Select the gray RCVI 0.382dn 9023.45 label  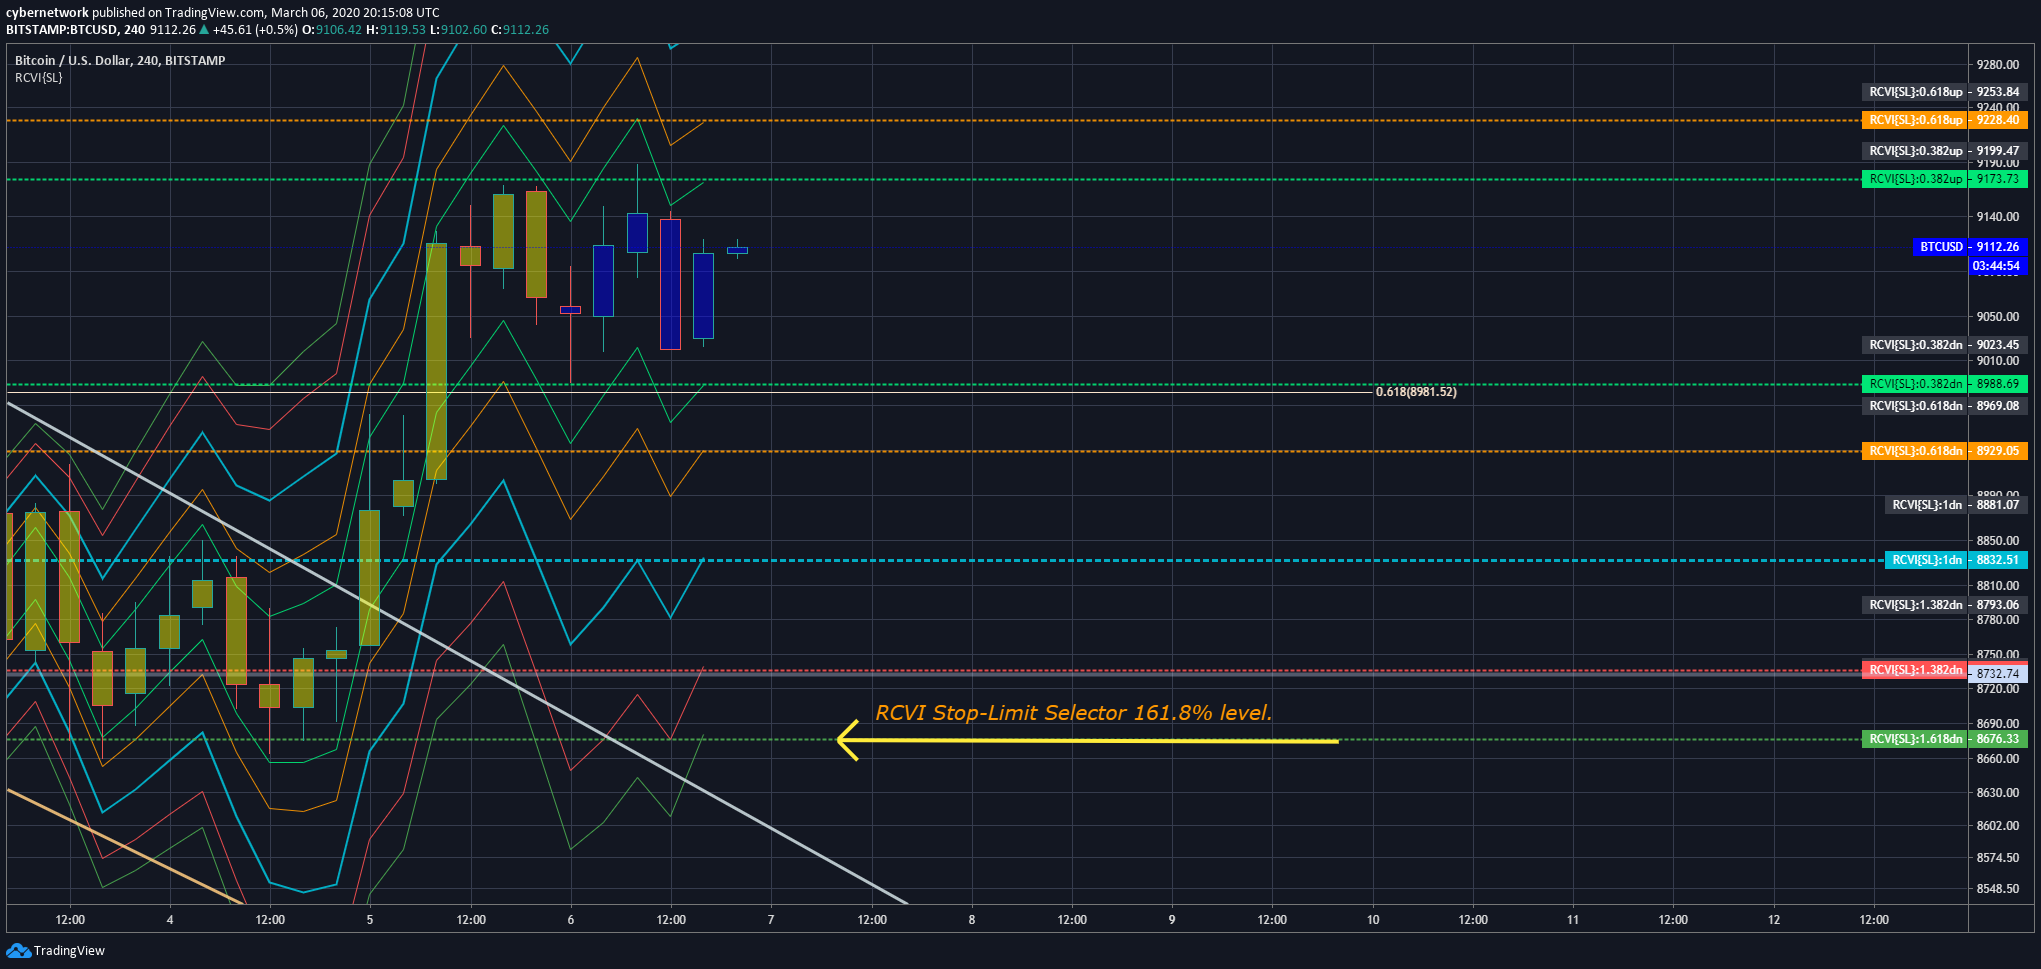(1944, 345)
